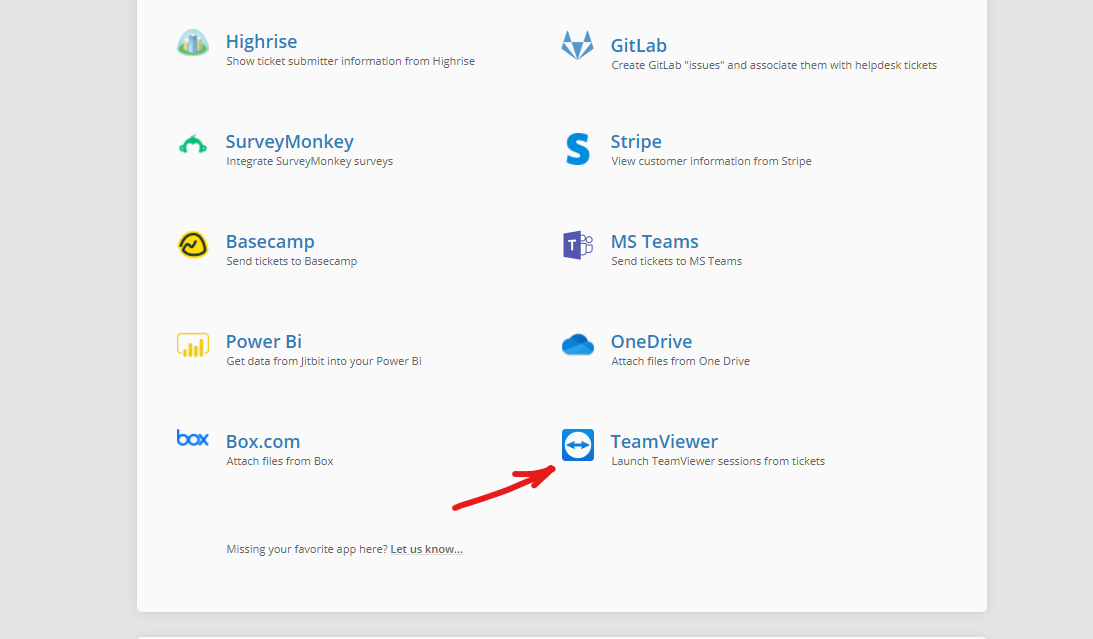The width and height of the screenshot is (1093, 639).
Task: Click the SurveyMonkey icon
Action: 192,145
